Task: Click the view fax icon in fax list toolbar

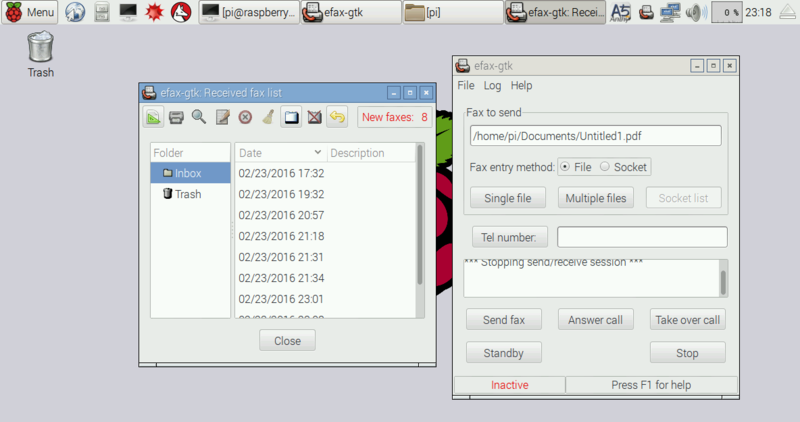Action: pyautogui.click(x=153, y=117)
